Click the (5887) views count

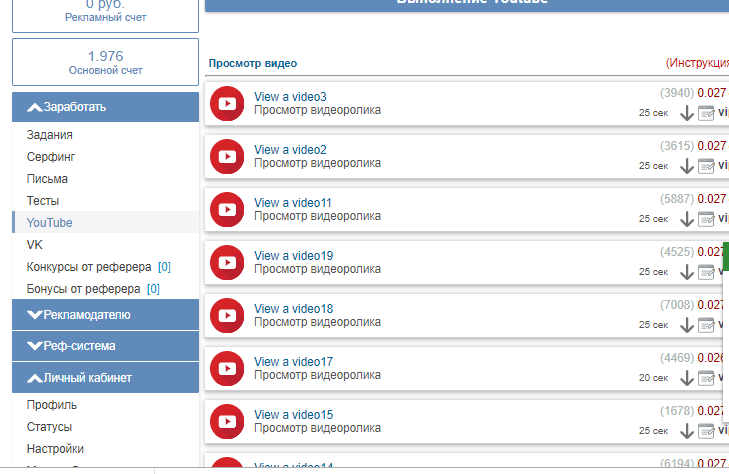point(677,199)
